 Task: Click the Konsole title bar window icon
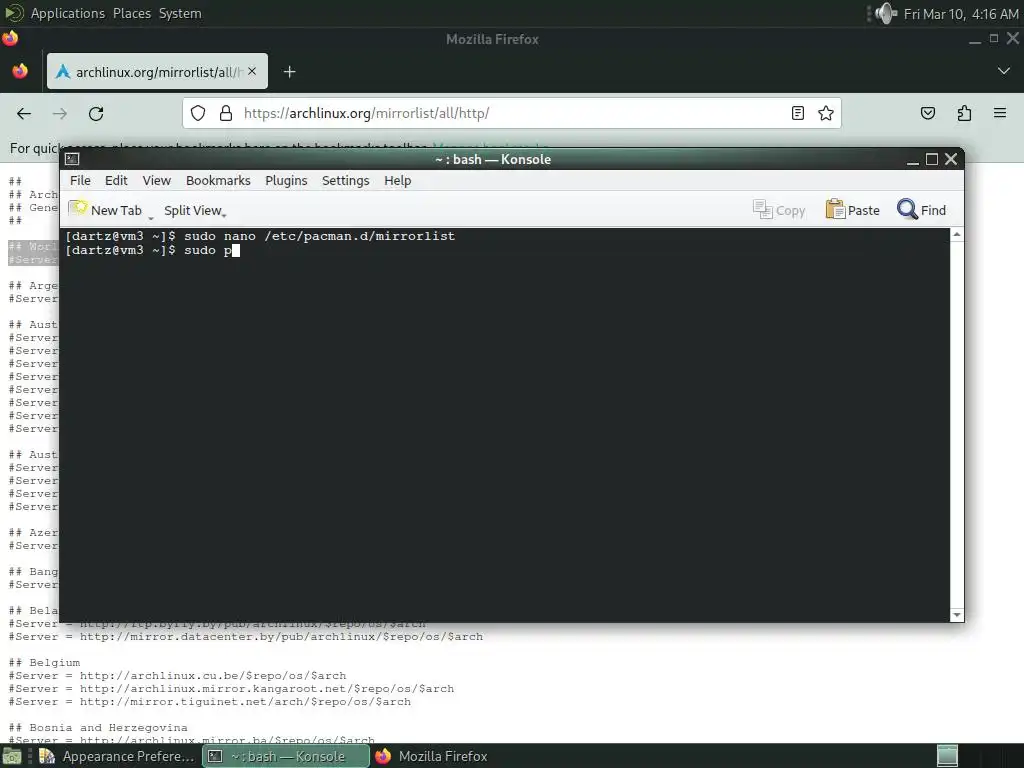[72, 159]
